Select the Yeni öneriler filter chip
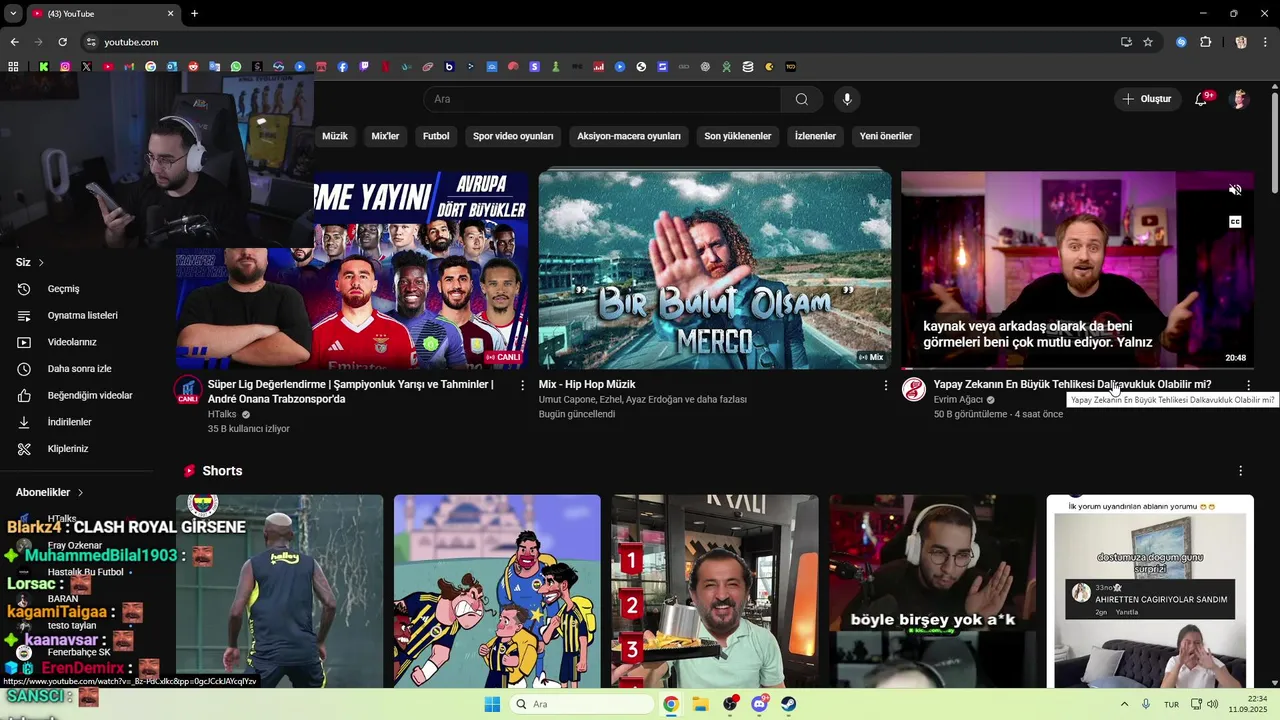The image size is (1280, 720). click(x=886, y=136)
